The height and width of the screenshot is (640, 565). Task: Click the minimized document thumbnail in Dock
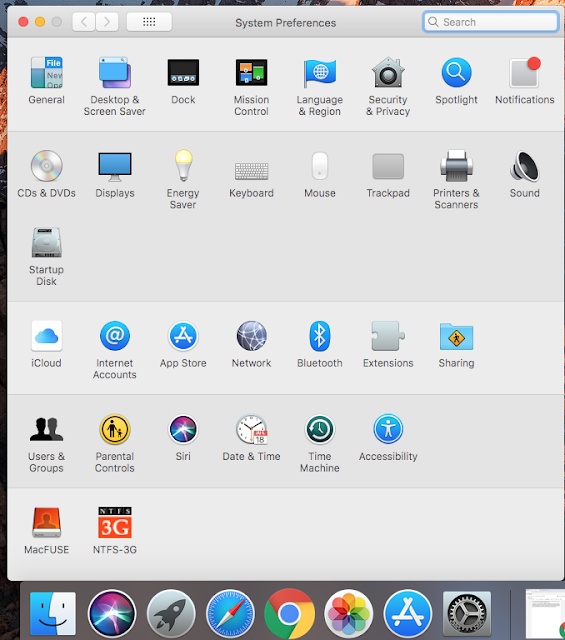[x=545, y=613]
